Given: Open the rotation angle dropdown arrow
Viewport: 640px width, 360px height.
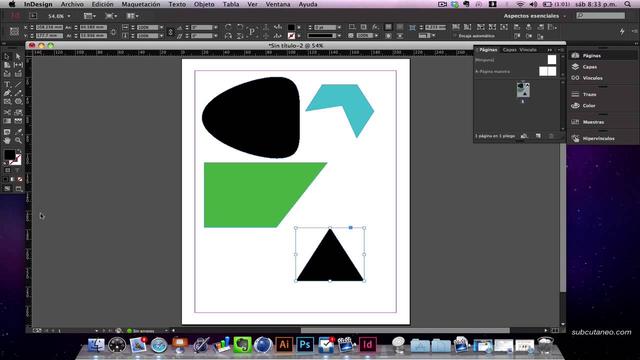Looking at the screenshot, I should click(216, 27).
